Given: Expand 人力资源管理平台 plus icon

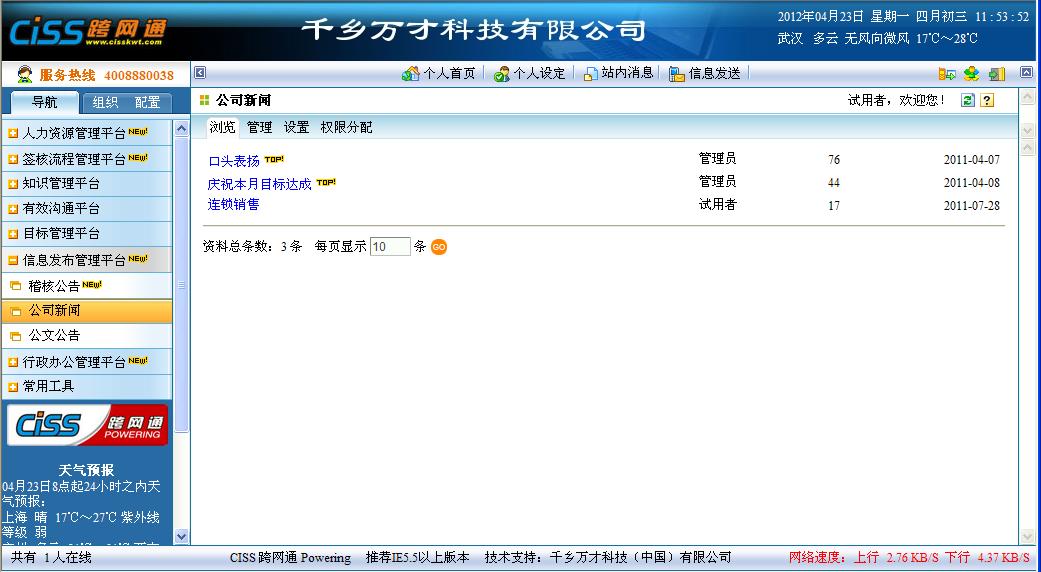Looking at the screenshot, I should (13, 133).
